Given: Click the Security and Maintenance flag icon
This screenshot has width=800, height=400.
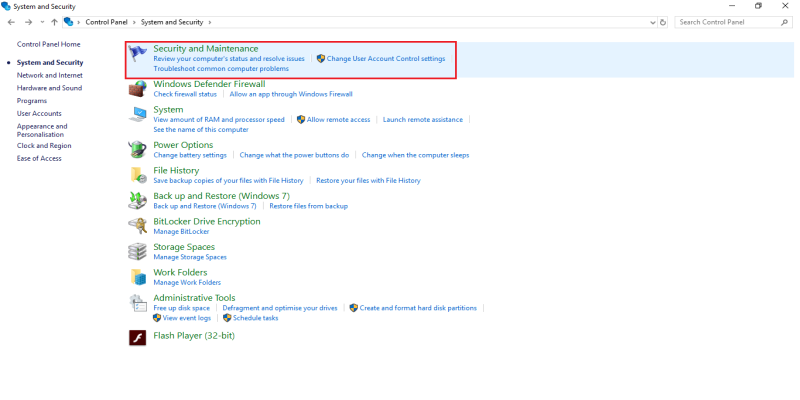Looking at the screenshot, I should click(137, 54).
